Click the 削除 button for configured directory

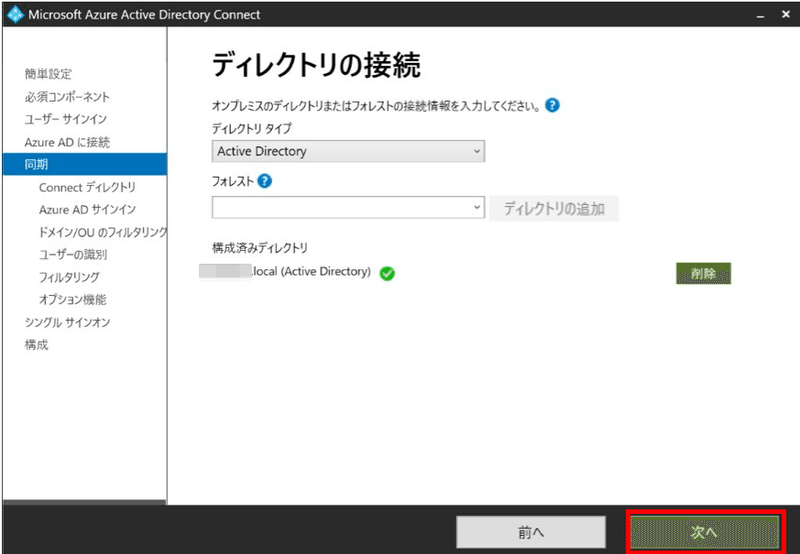pos(703,273)
